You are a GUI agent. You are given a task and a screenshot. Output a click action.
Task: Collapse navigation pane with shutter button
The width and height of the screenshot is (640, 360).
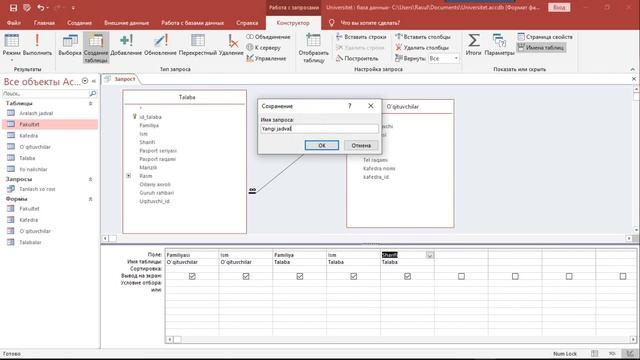click(x=94, y=81)
